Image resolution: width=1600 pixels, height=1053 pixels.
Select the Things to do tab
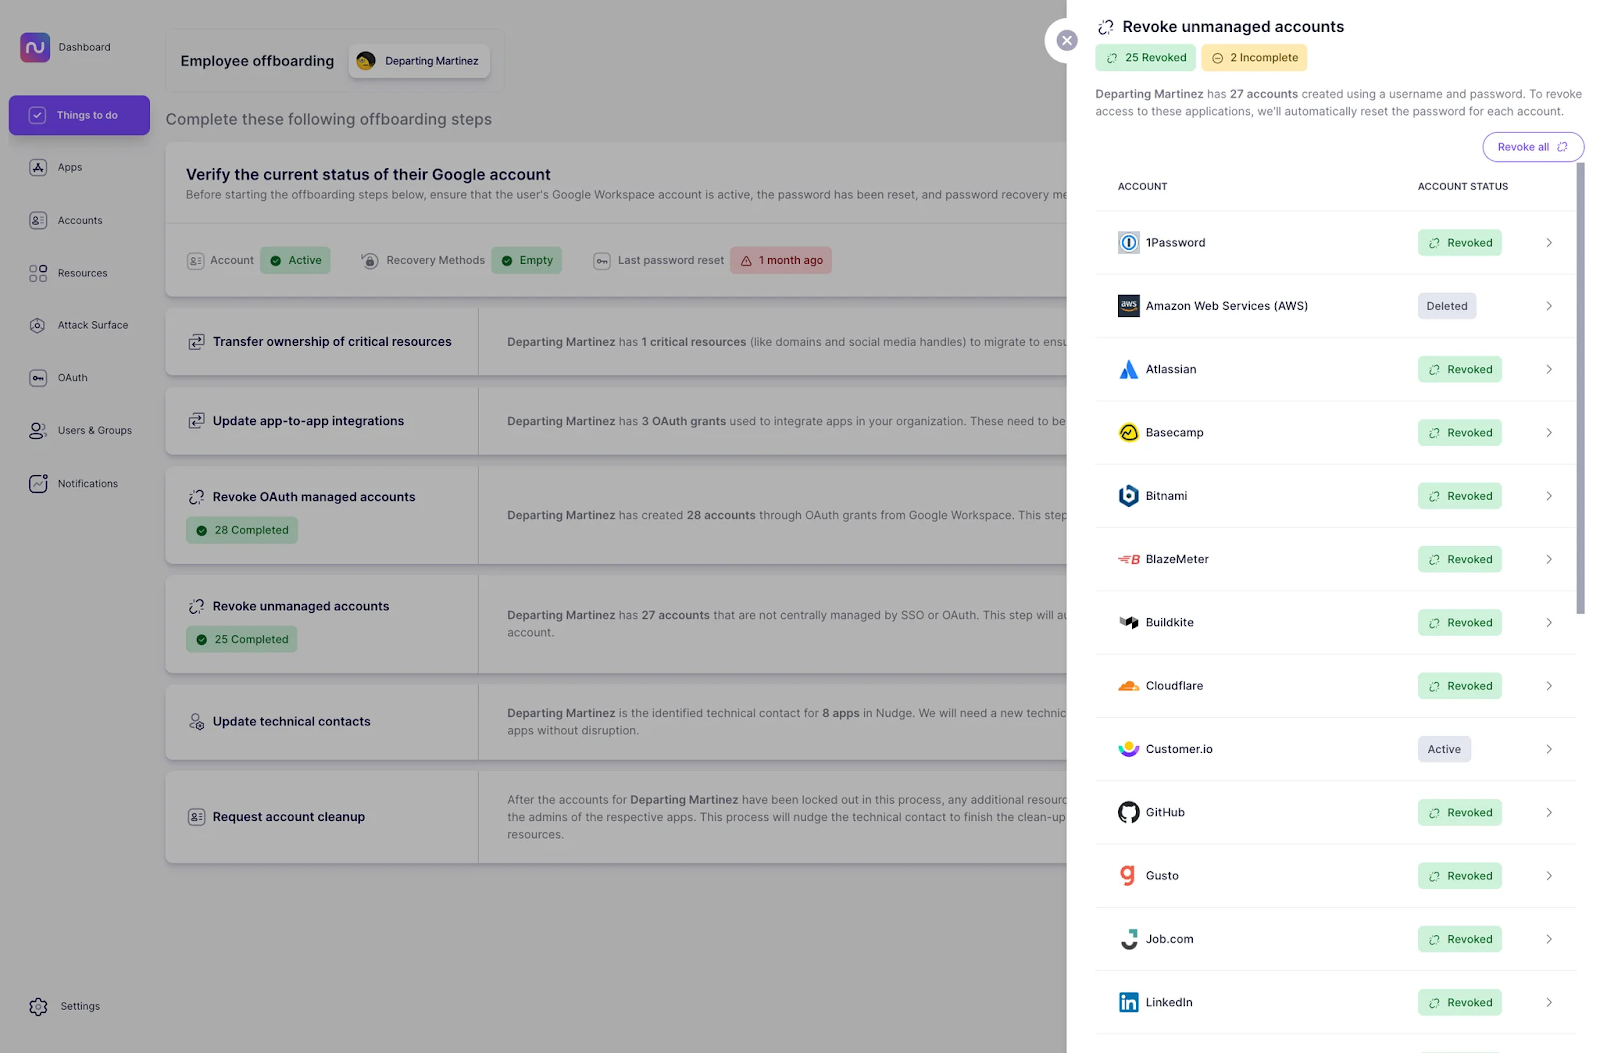point(79,115)
